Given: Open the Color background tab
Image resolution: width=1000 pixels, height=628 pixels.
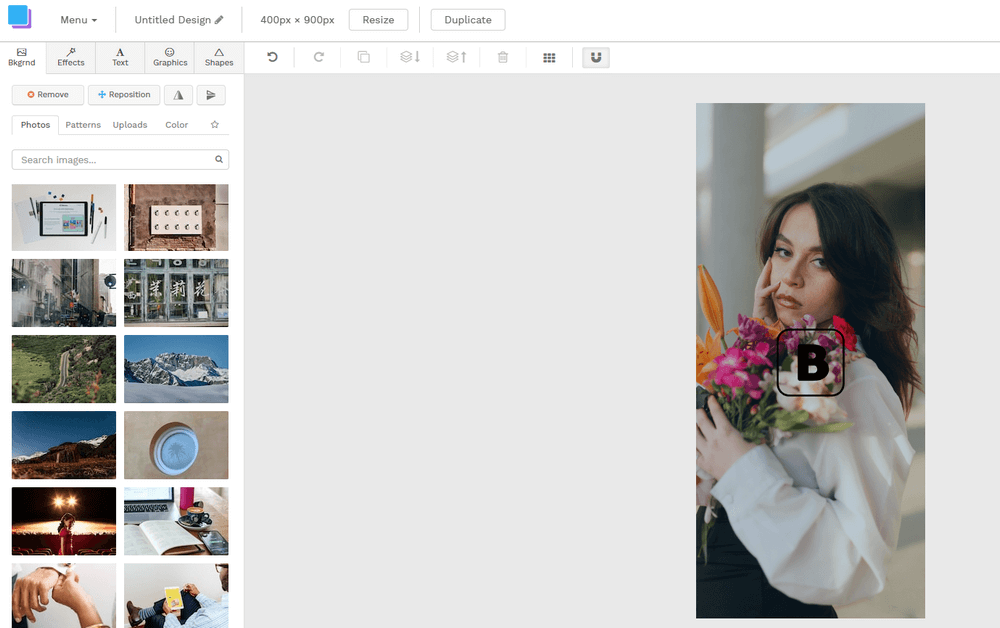Looking at the screenshot, I should coord(176,125).
